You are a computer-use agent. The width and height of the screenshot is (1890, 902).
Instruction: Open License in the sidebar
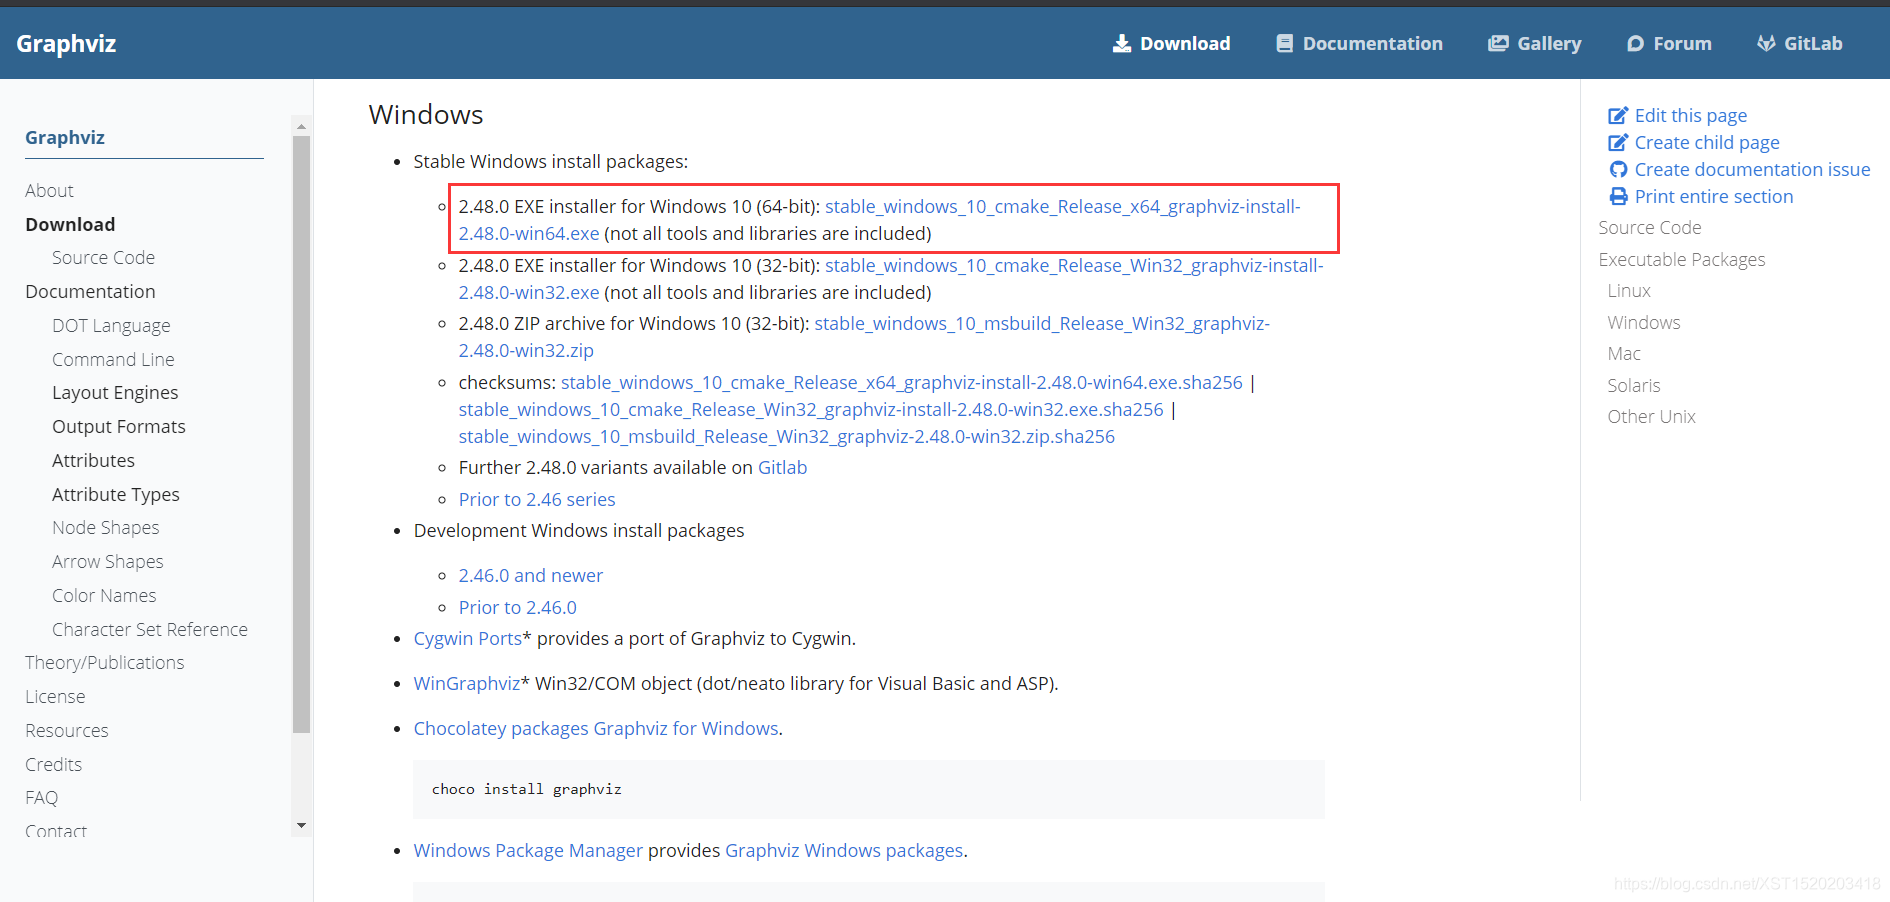[55, 696]
